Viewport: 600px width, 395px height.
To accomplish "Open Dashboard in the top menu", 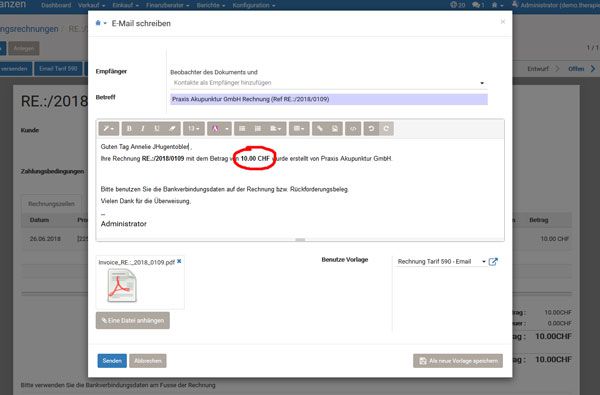I will [x=56, y=5].
